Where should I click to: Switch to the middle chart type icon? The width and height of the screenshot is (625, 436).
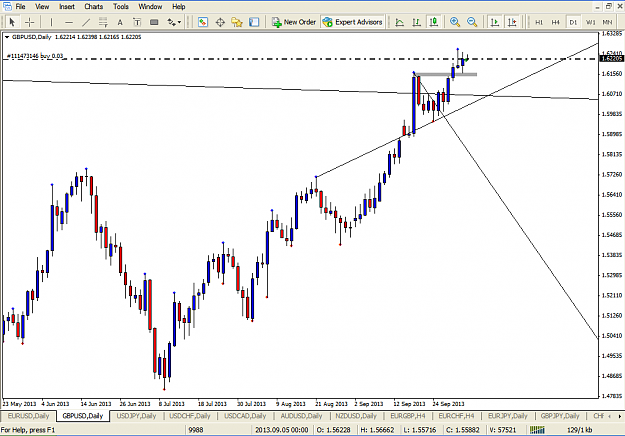coord(417,22)
